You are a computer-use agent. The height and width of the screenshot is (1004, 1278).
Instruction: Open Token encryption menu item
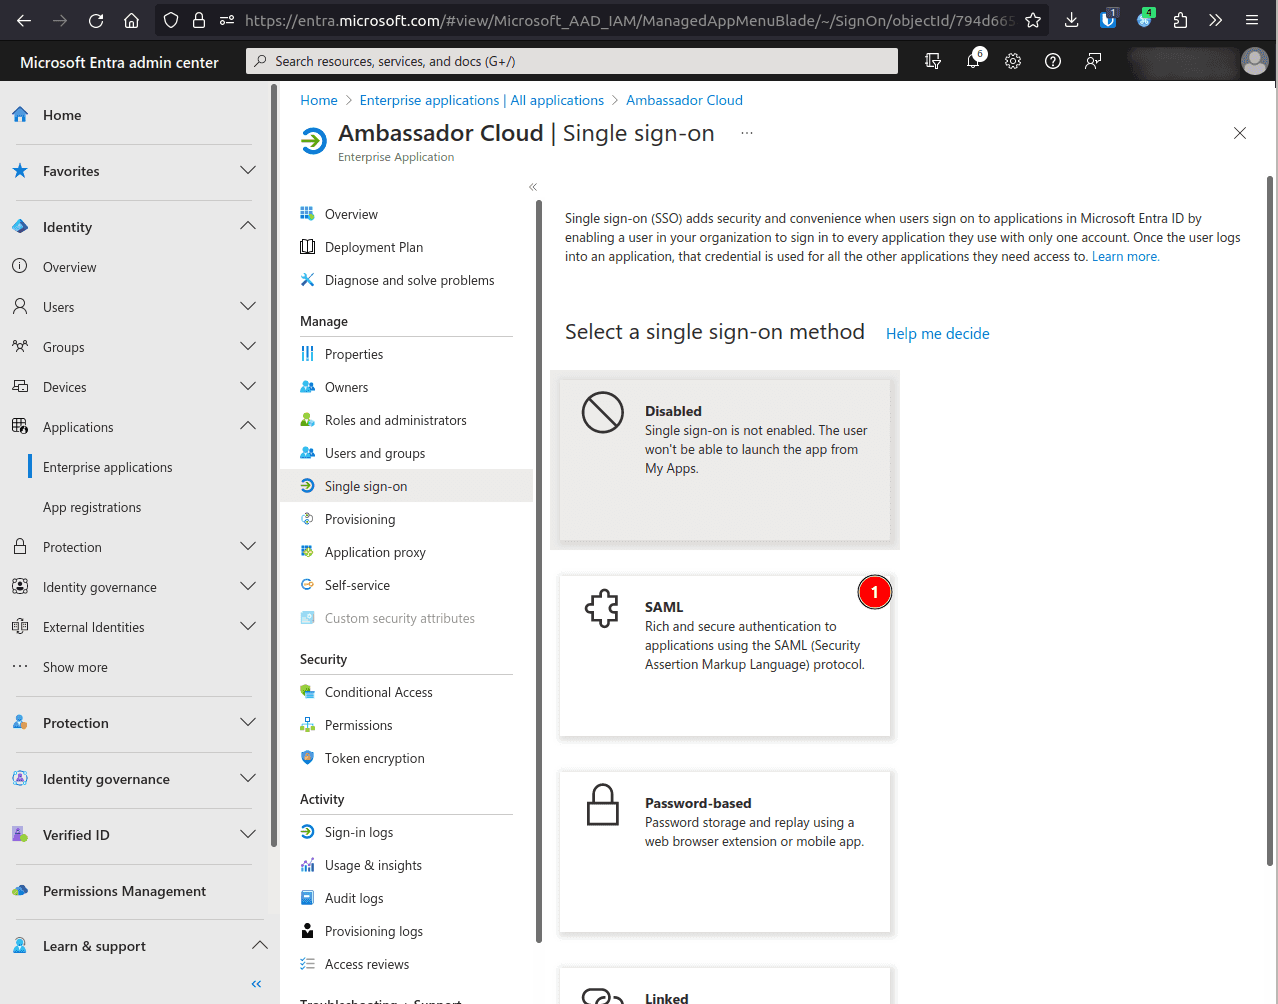(x=374, y=758)
